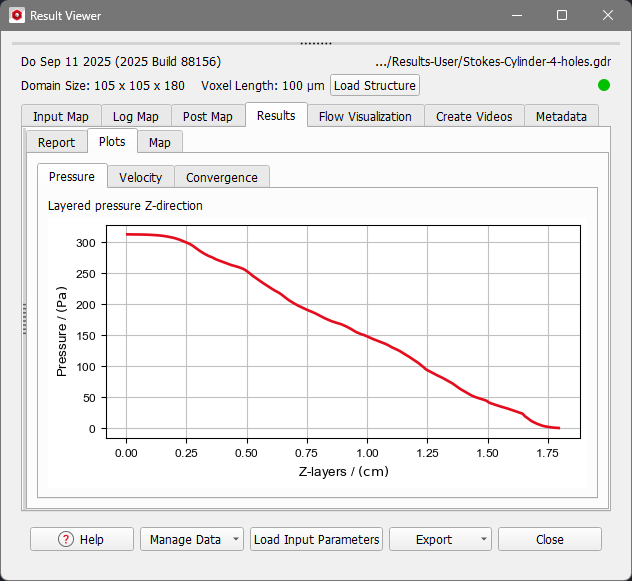Click the green status indicator circle
The image size is (632, 581).
point(603,86)
